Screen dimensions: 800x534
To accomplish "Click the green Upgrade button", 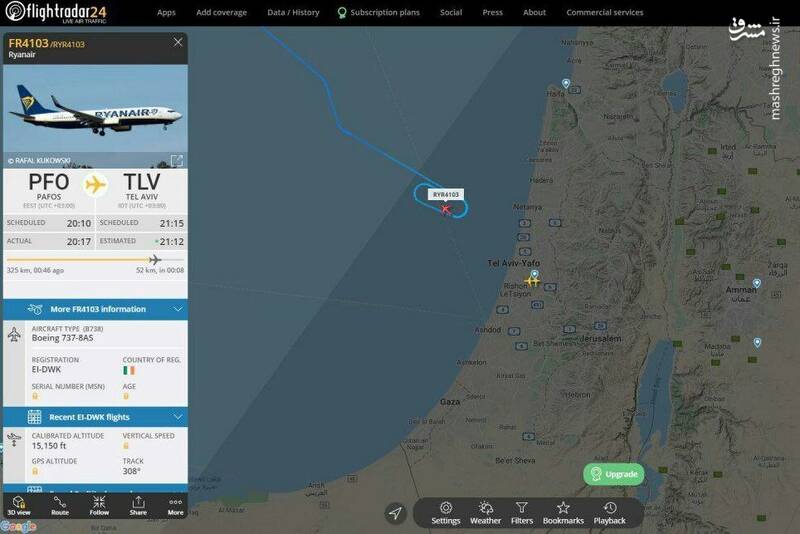I will click(614, 474).
